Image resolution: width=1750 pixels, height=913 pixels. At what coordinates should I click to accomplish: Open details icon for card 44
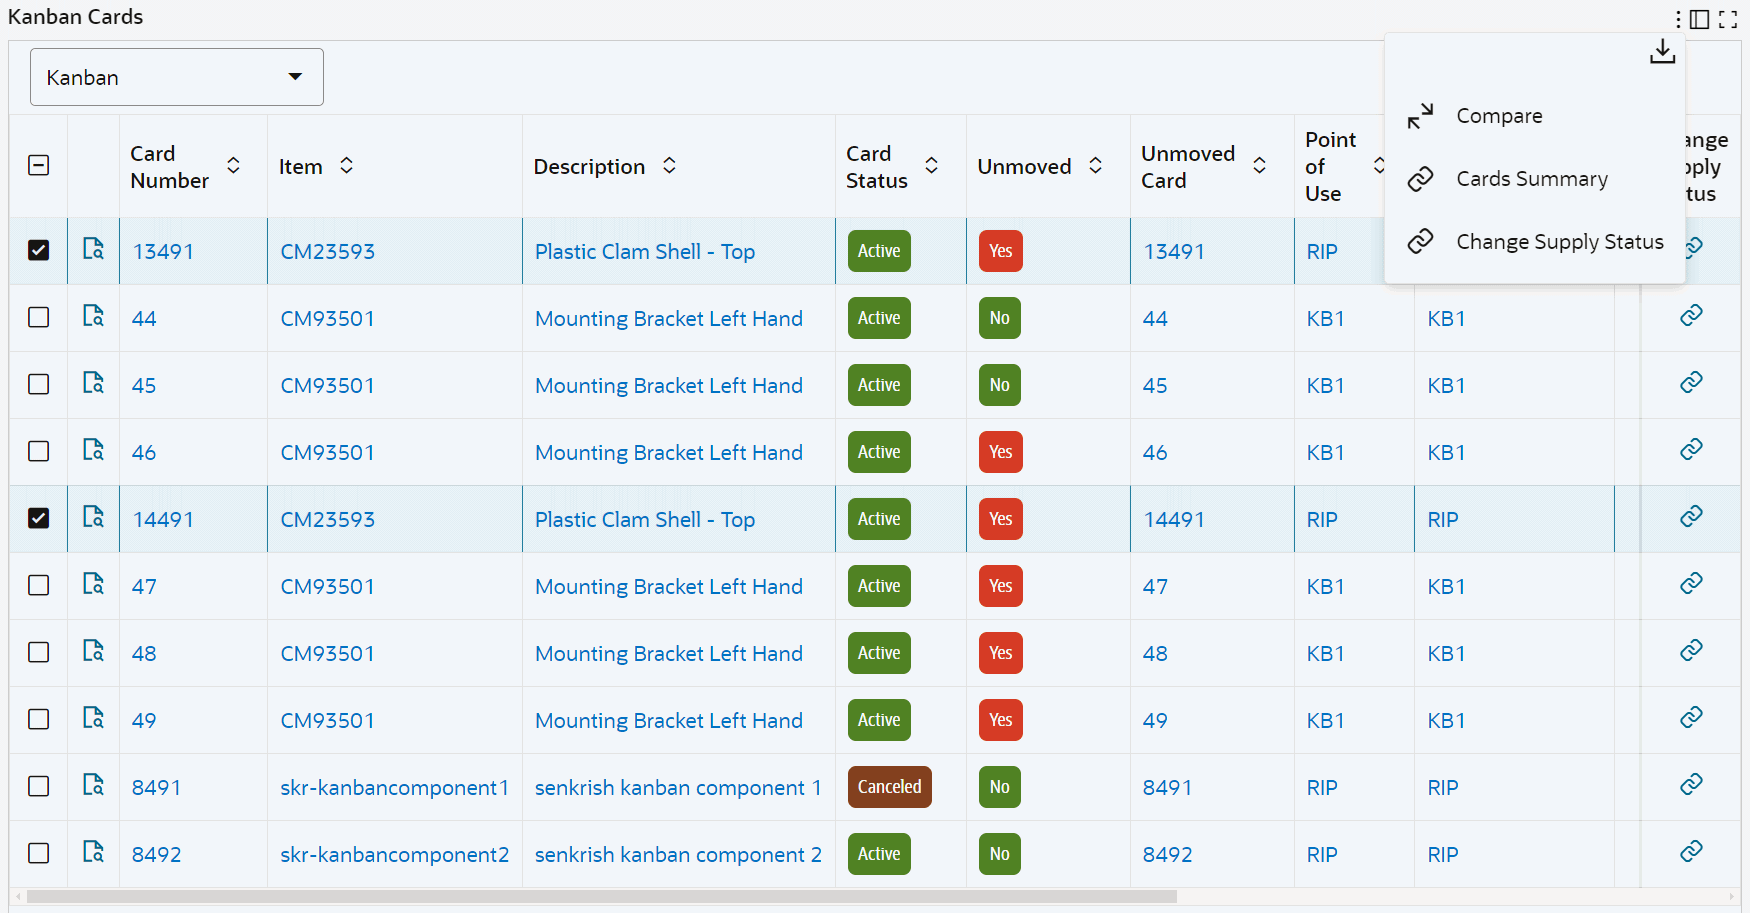(93, 316)
